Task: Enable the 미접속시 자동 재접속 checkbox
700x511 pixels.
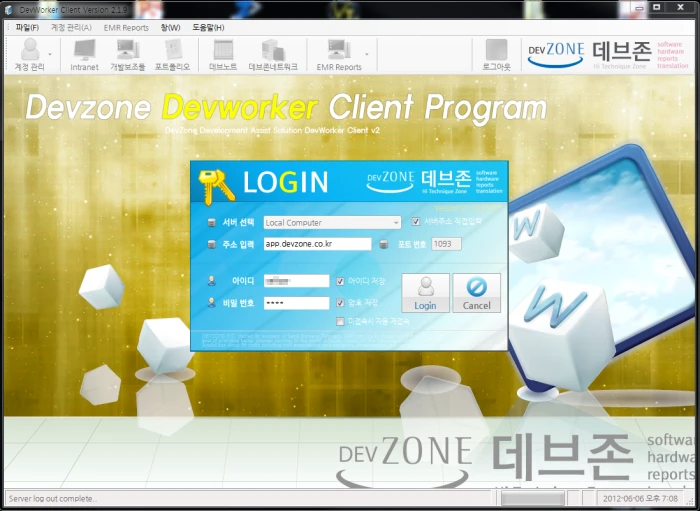Action: pos(340,321)
